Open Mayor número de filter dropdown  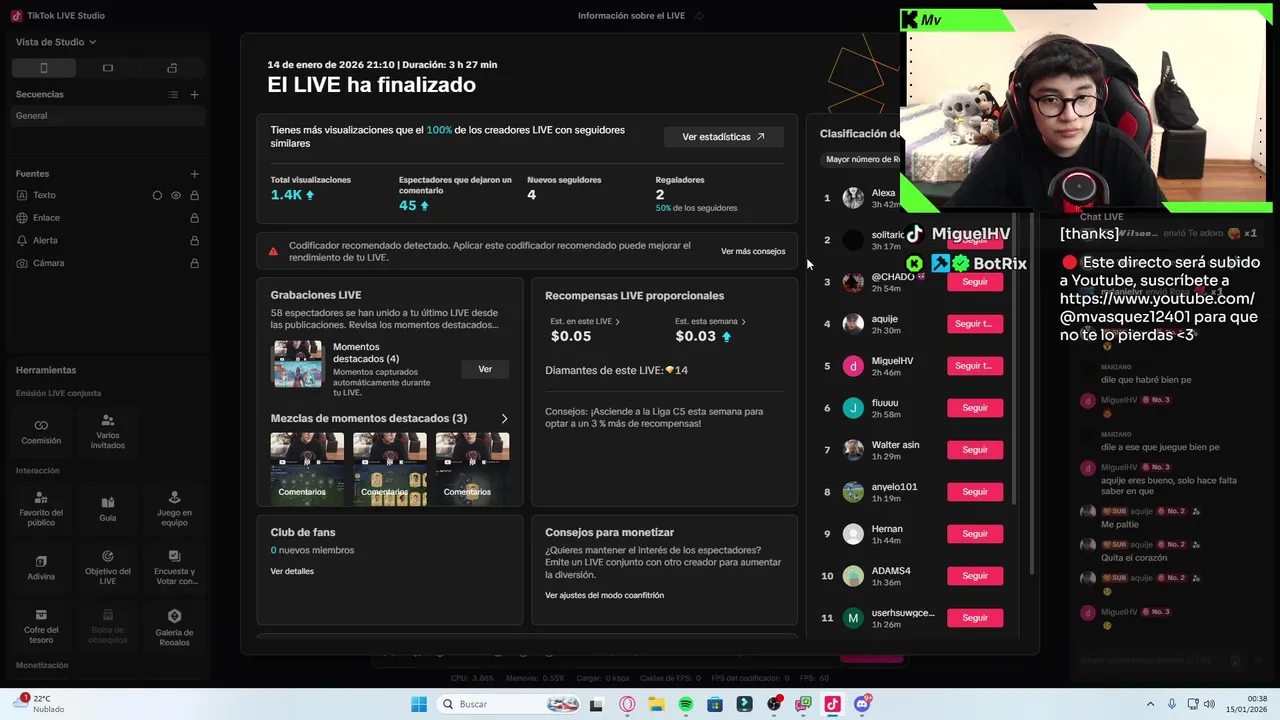pos(862,160)
